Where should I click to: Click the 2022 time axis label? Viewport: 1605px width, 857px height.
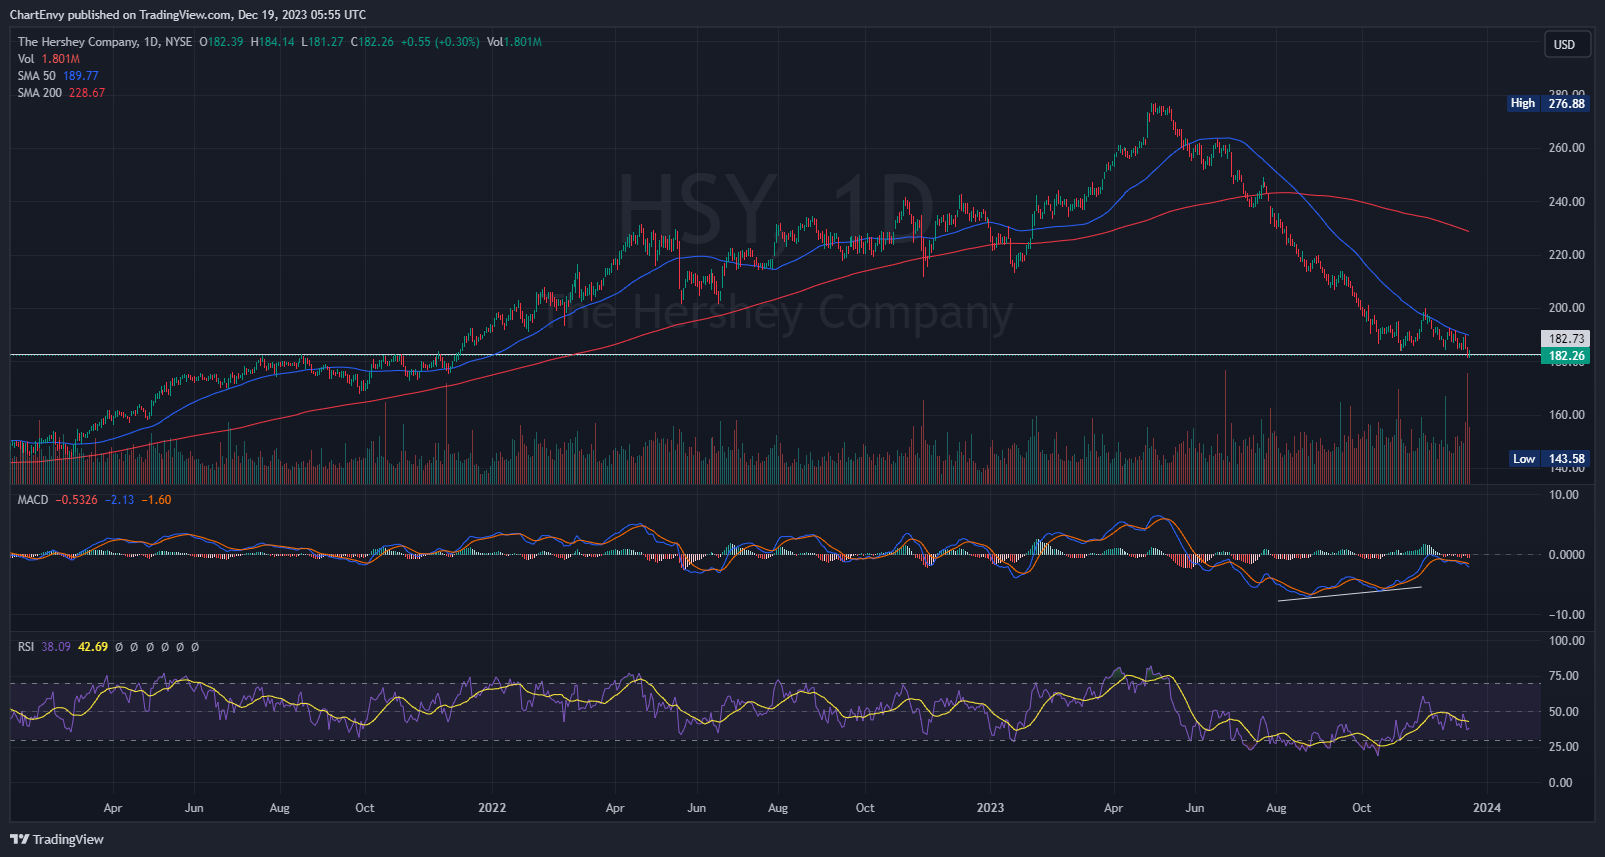click(x=492, y=808)
